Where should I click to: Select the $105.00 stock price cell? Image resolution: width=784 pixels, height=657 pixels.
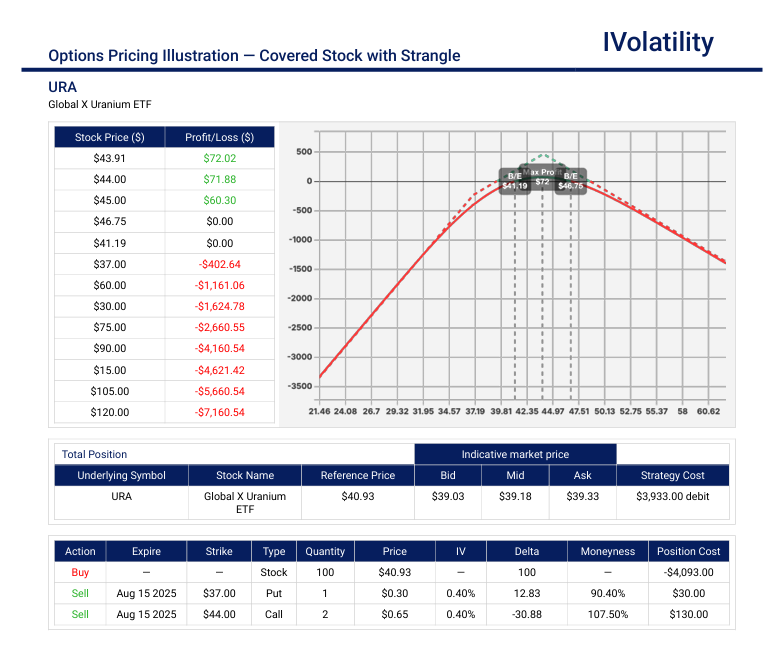[x=110, y=392]
